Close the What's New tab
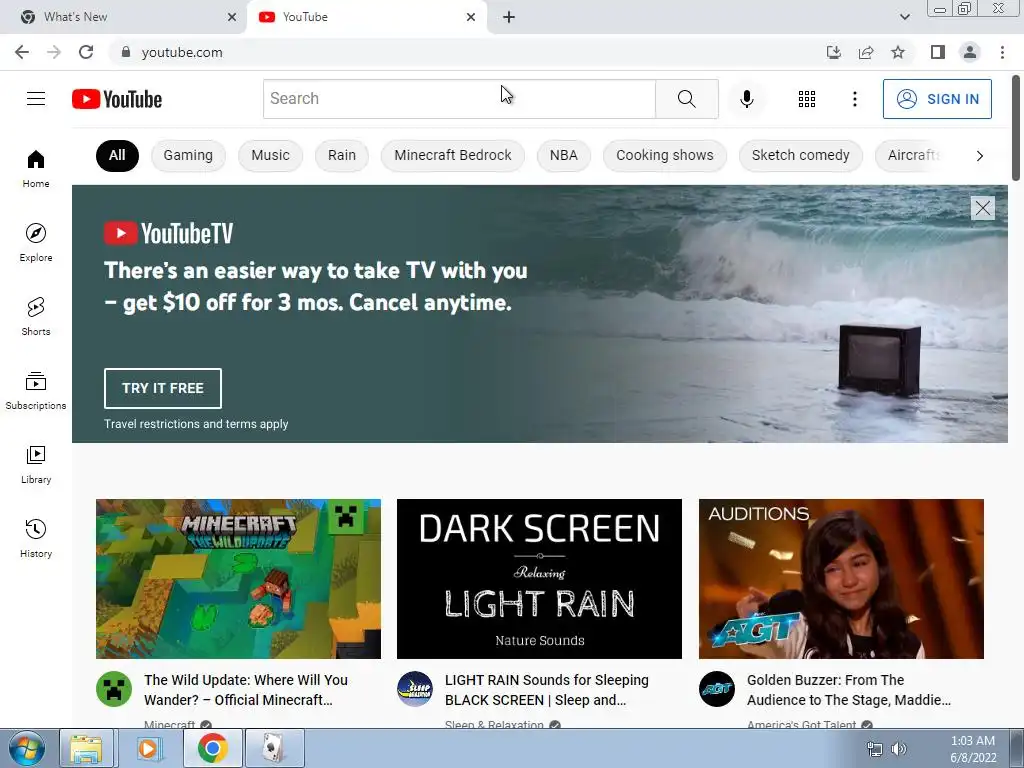Screen dimensions: 1024x768 coord(232,17)
